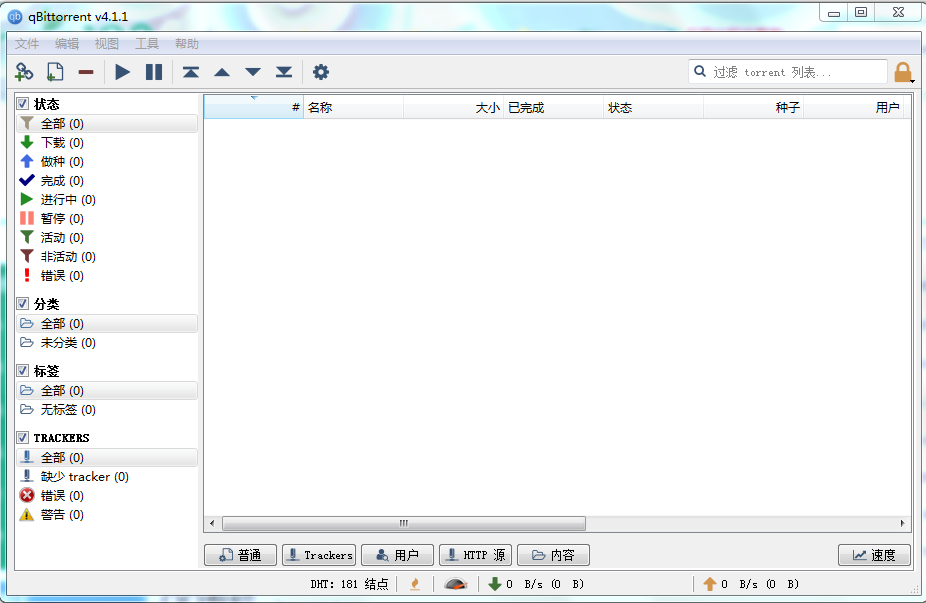
Task: Open the 工具 menu
Action: 146,44
